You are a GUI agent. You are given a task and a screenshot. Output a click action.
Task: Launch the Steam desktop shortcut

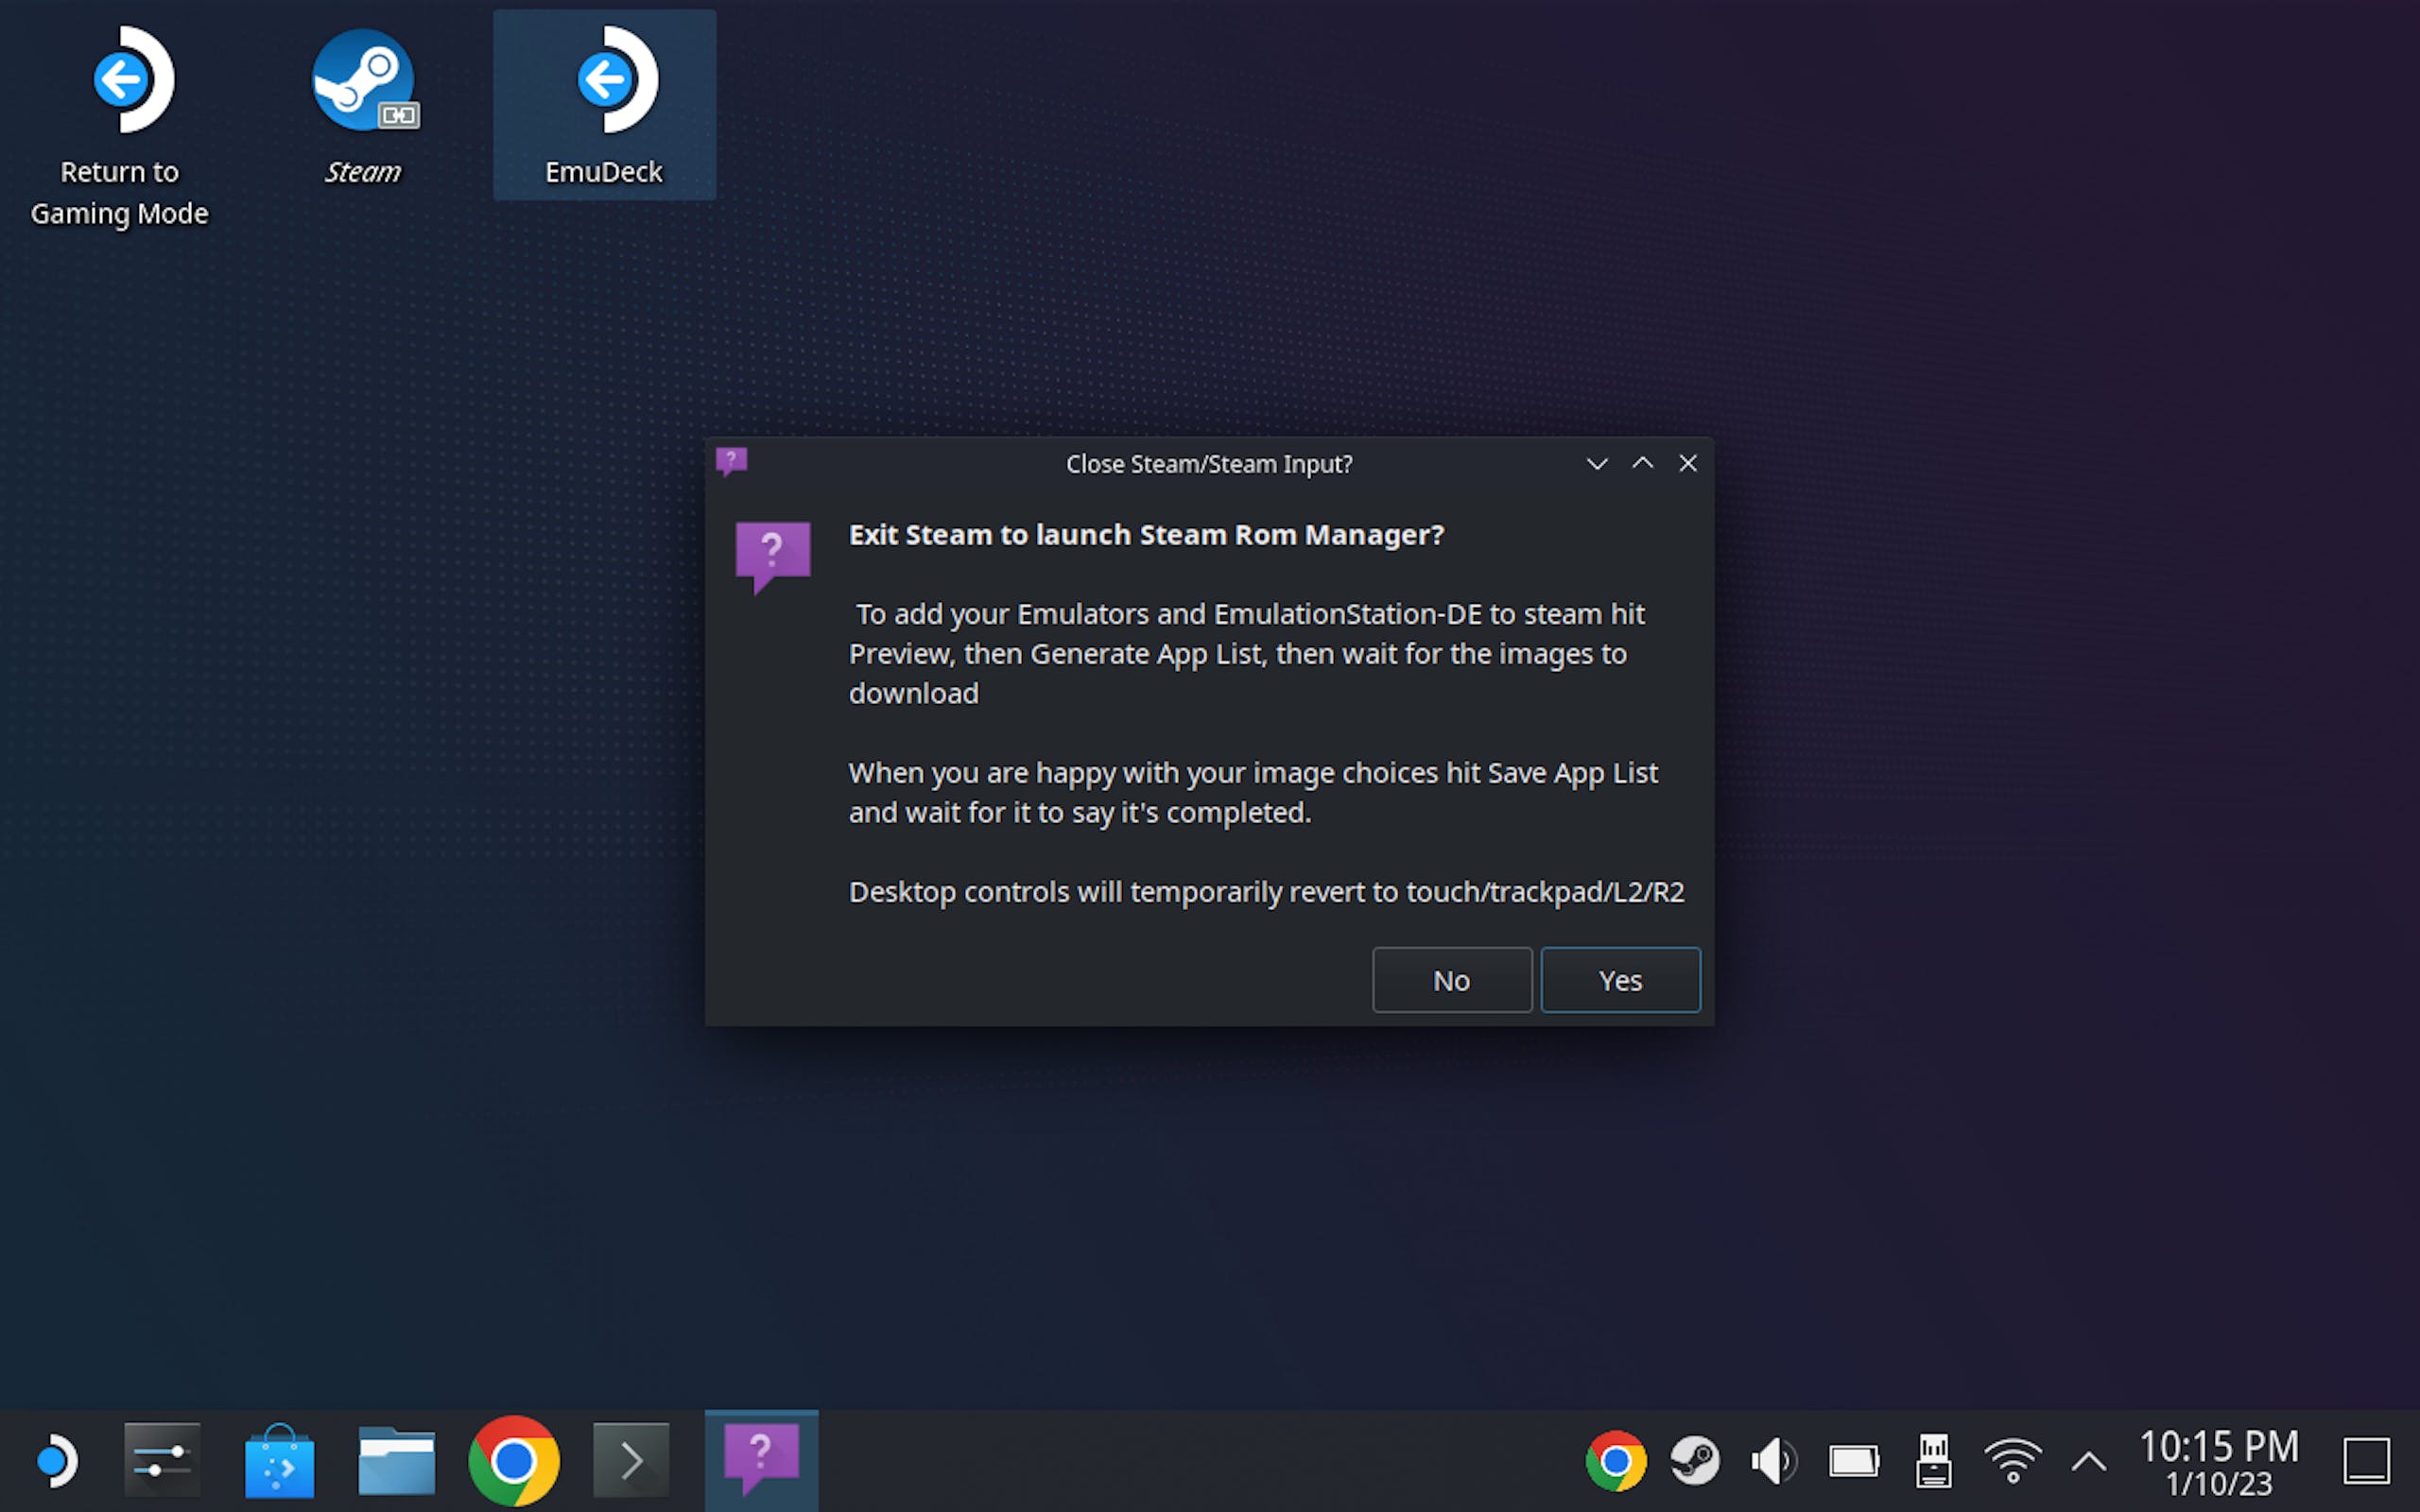point(364,107)
